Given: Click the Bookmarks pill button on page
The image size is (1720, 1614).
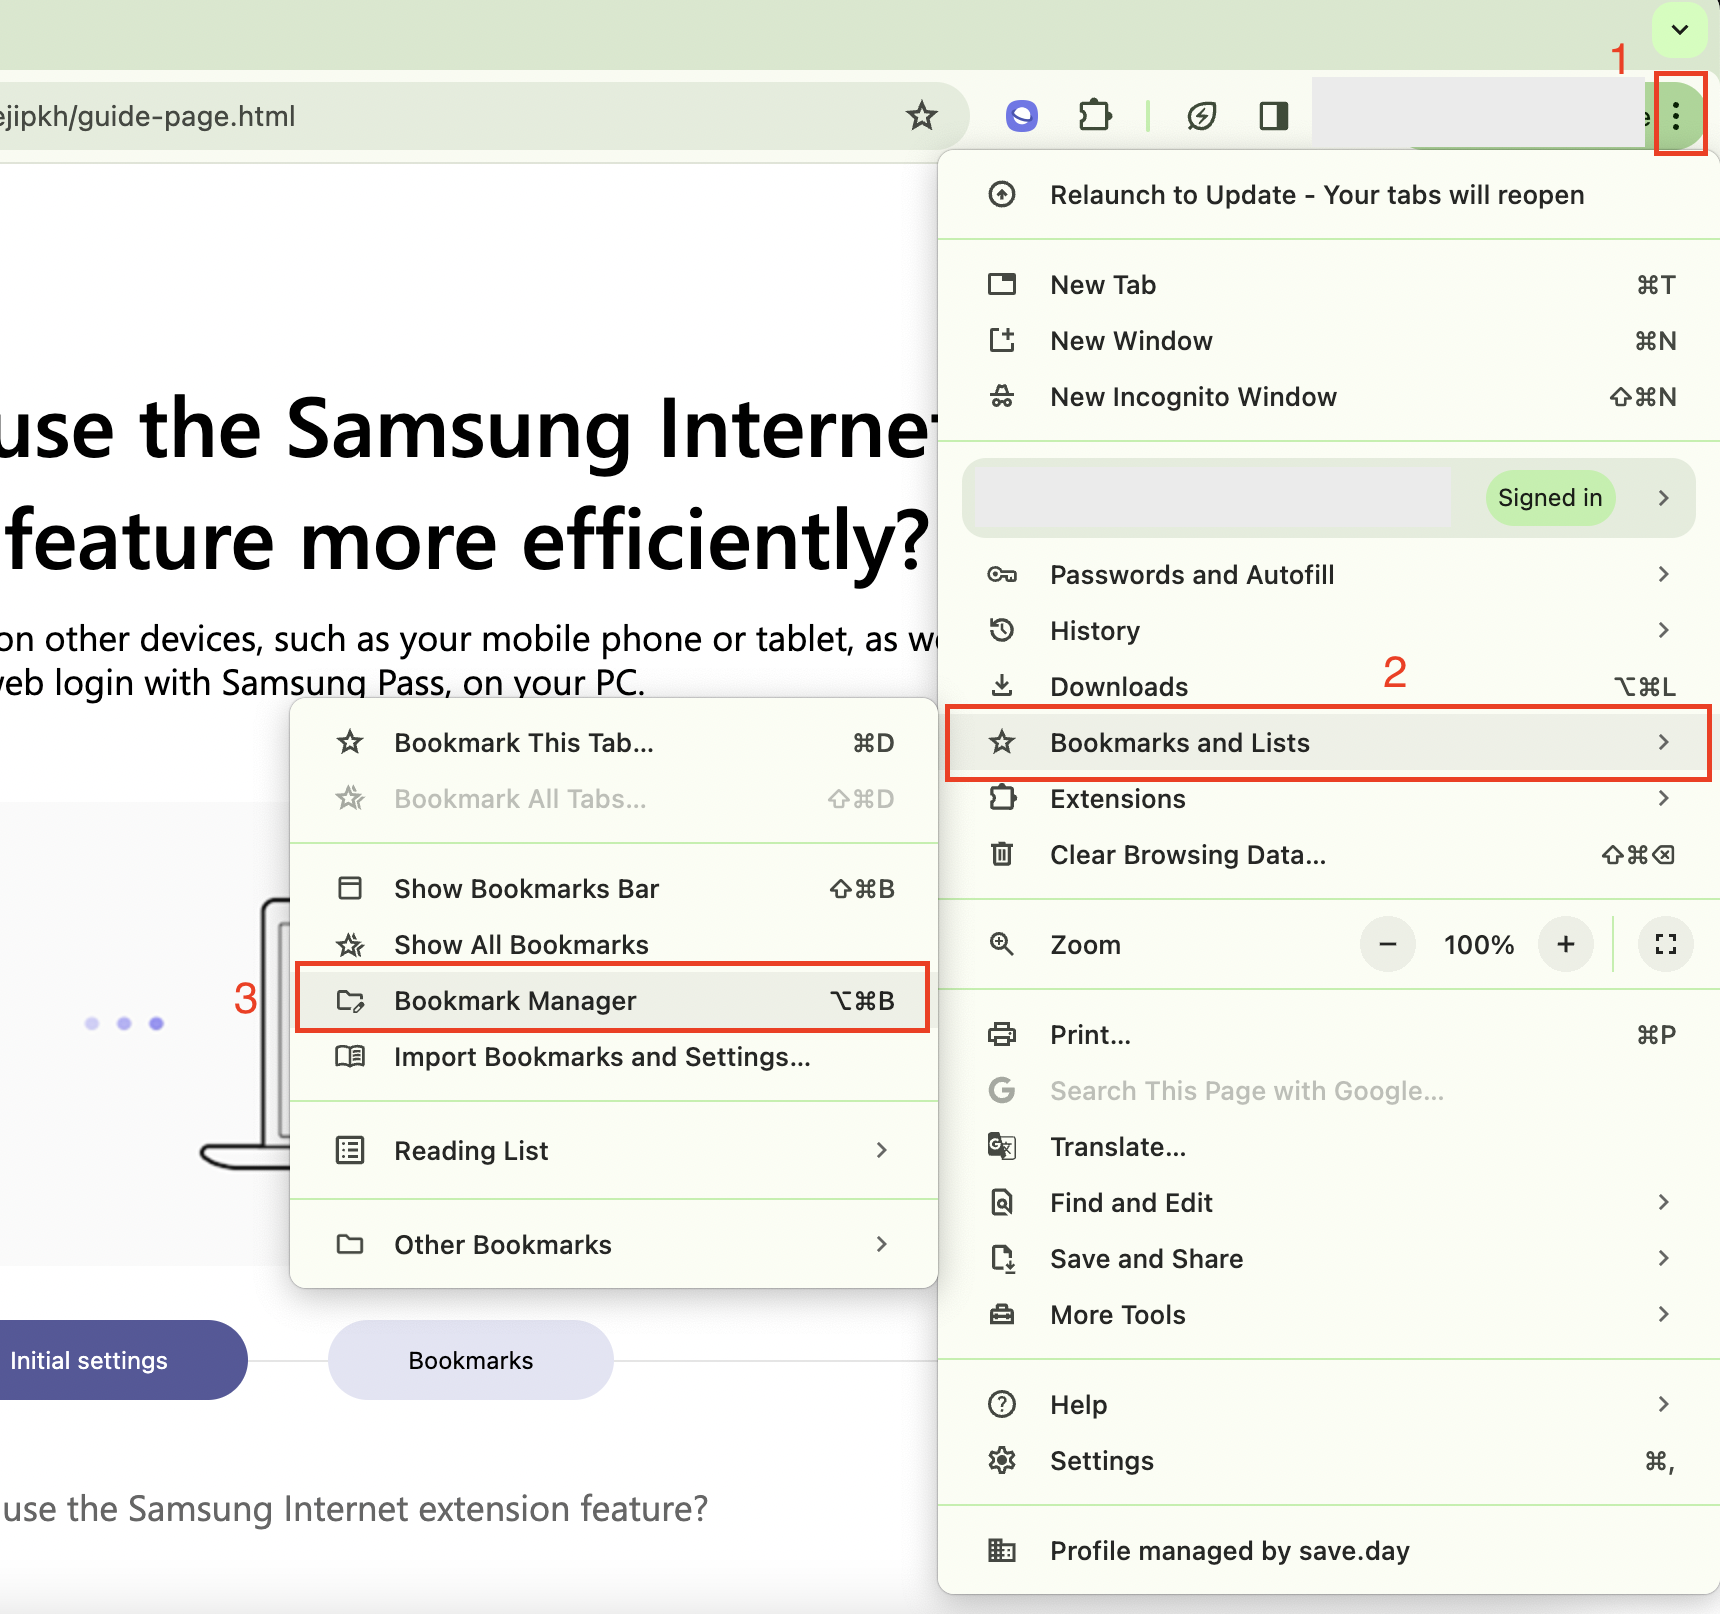Looking at the screenshot, I should (x=470, y=1360).
